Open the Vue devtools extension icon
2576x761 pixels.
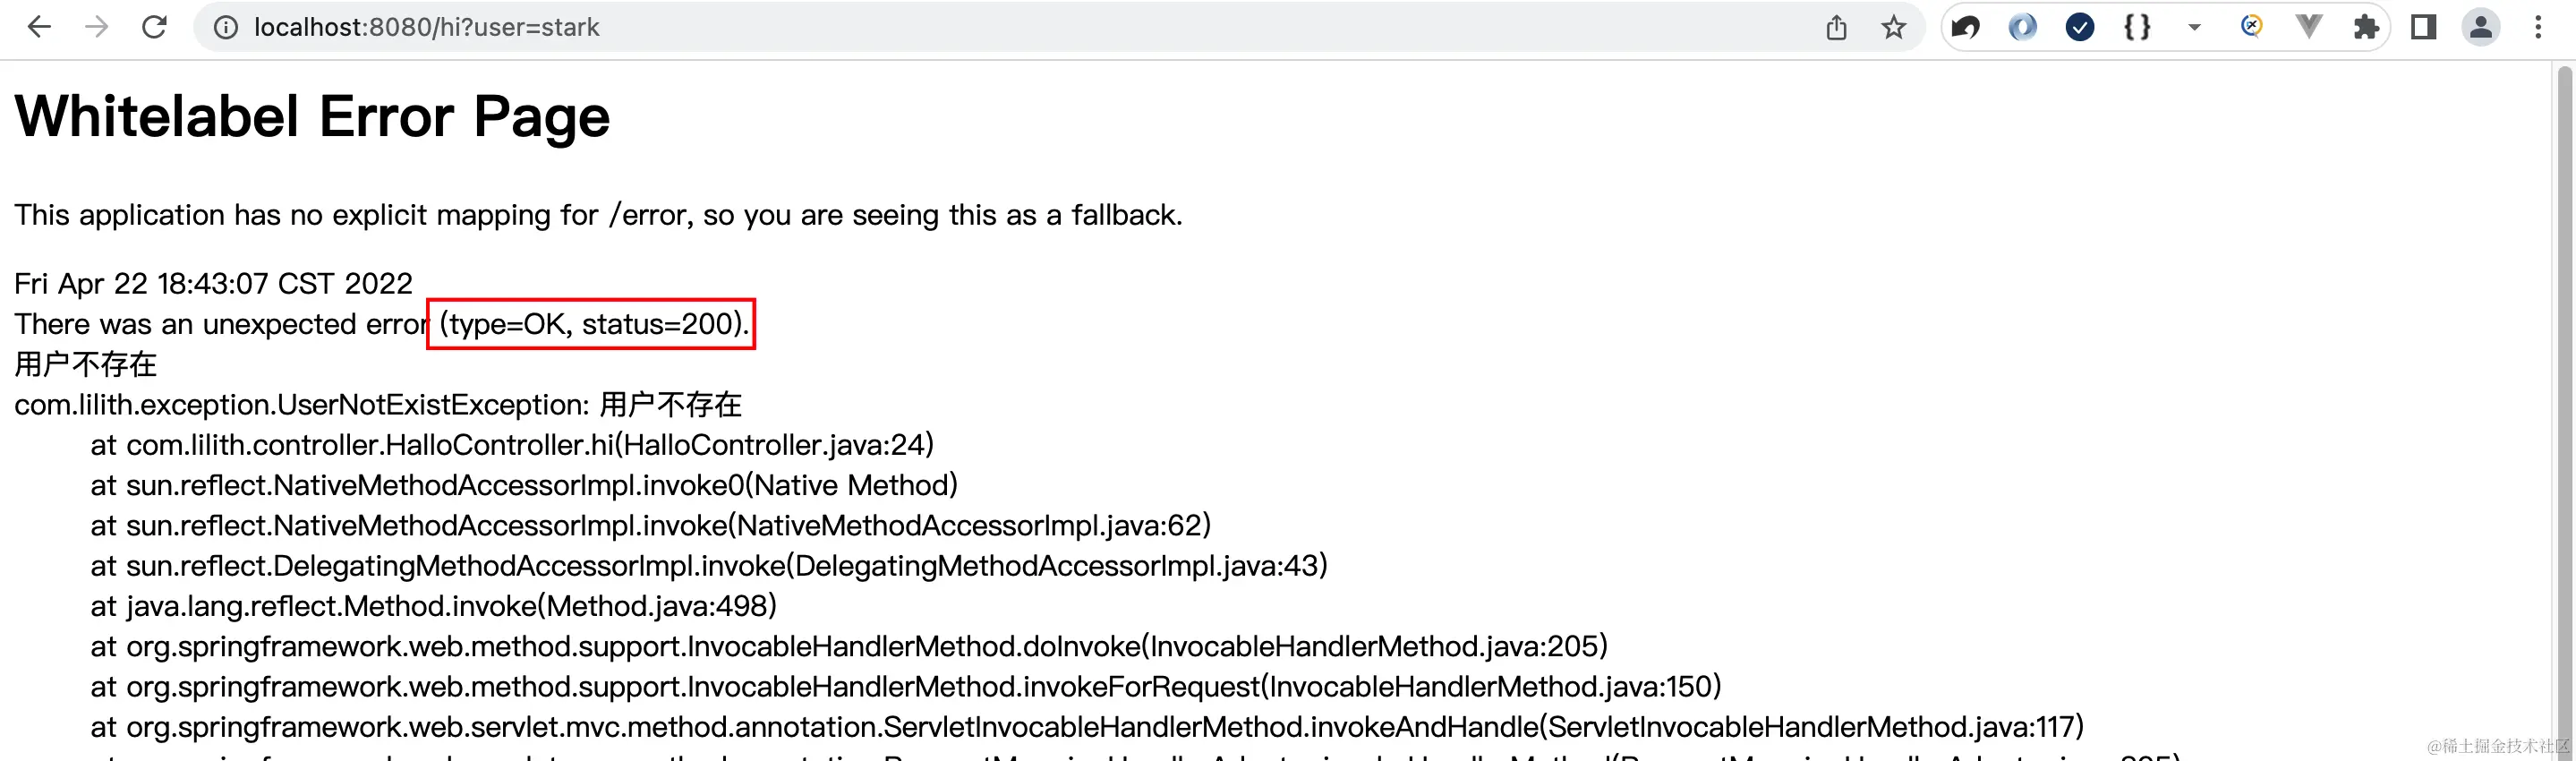coord(2308,27)
